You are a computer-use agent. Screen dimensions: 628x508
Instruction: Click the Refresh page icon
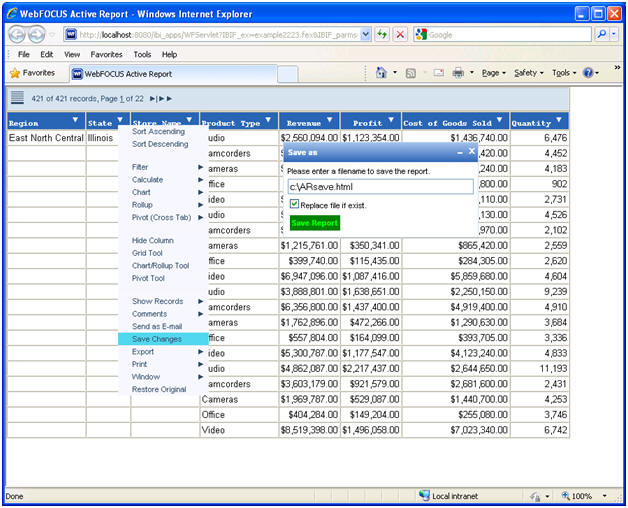pyautogui.click(x=382, y=34)
